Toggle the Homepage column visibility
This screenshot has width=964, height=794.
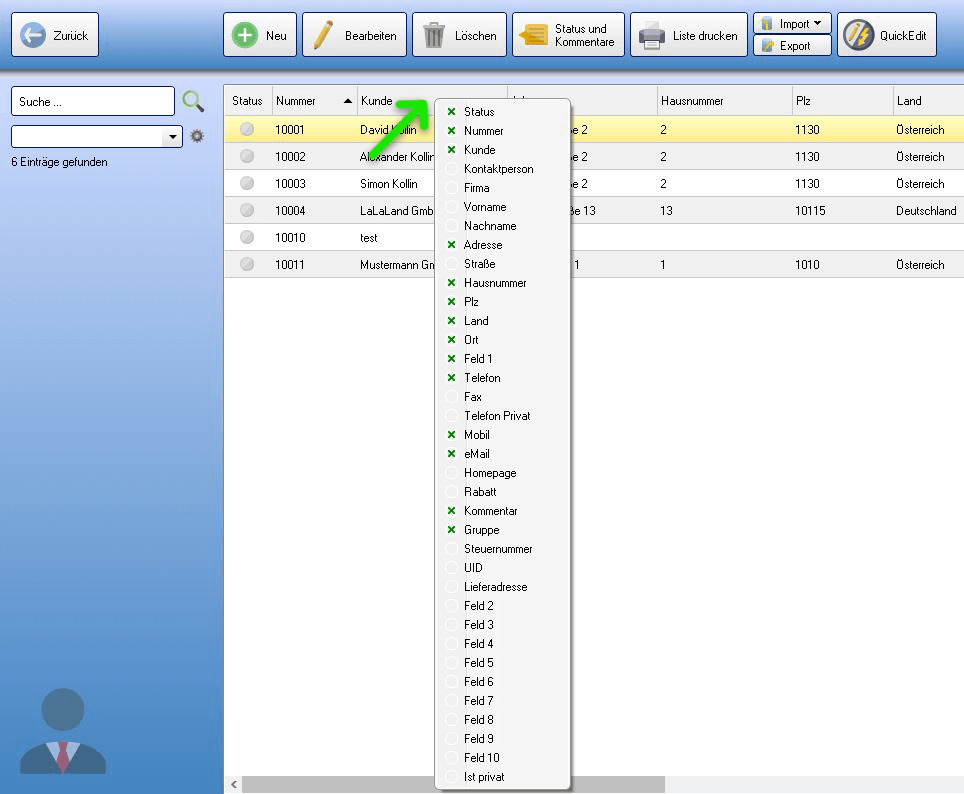point(489,473)
